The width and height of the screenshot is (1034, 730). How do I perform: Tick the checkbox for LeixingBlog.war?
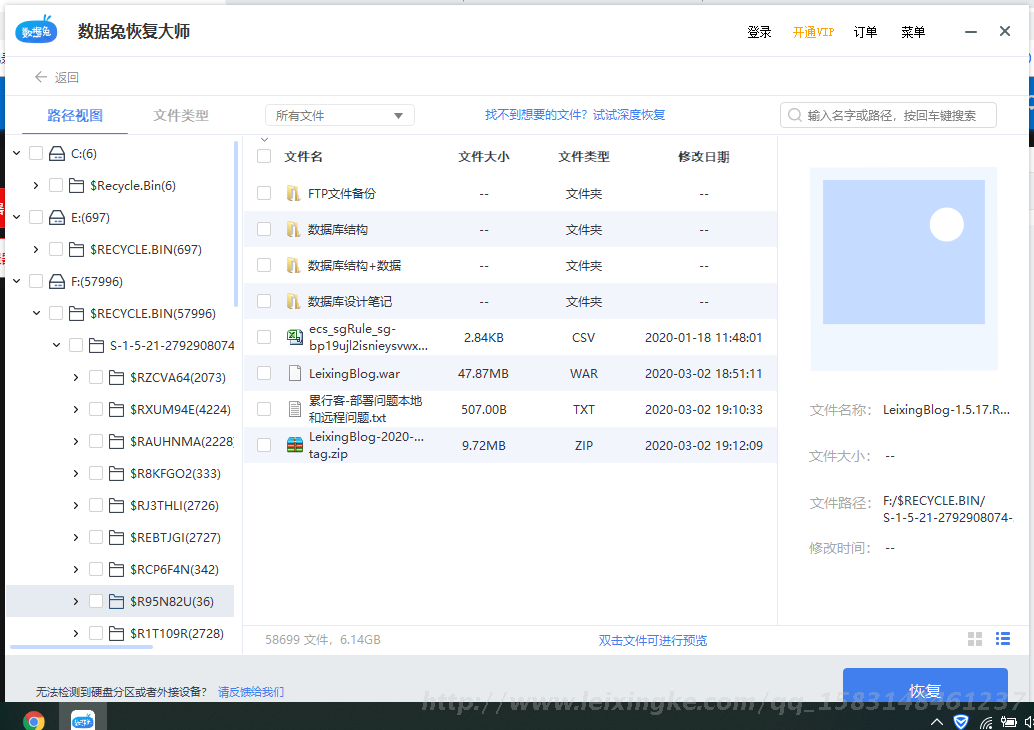click(264, 373)
